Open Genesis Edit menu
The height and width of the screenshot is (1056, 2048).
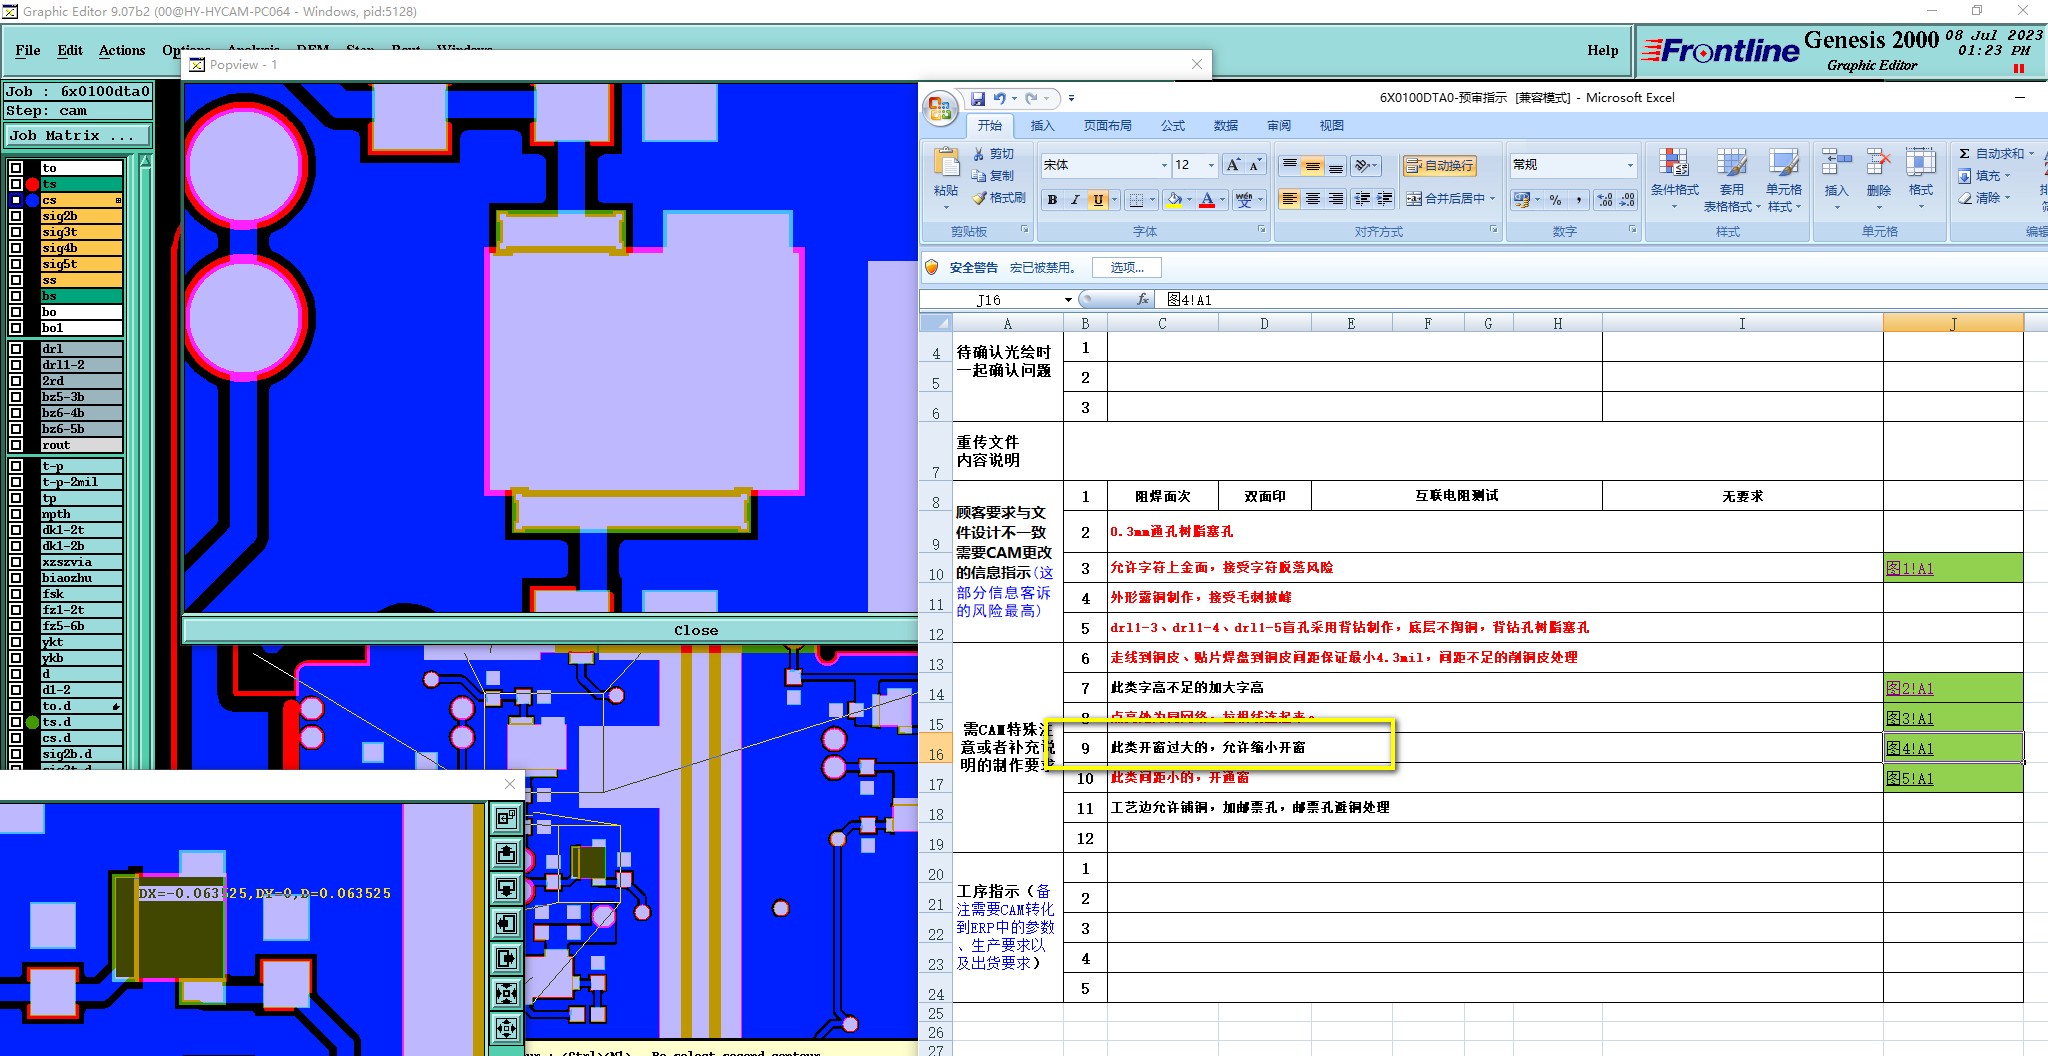point(70,50)
